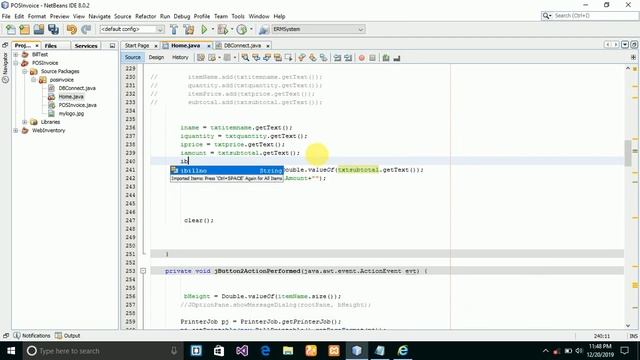Choose ibillno from the code completion popup
The image size is (640, 360).
point(227,171)
